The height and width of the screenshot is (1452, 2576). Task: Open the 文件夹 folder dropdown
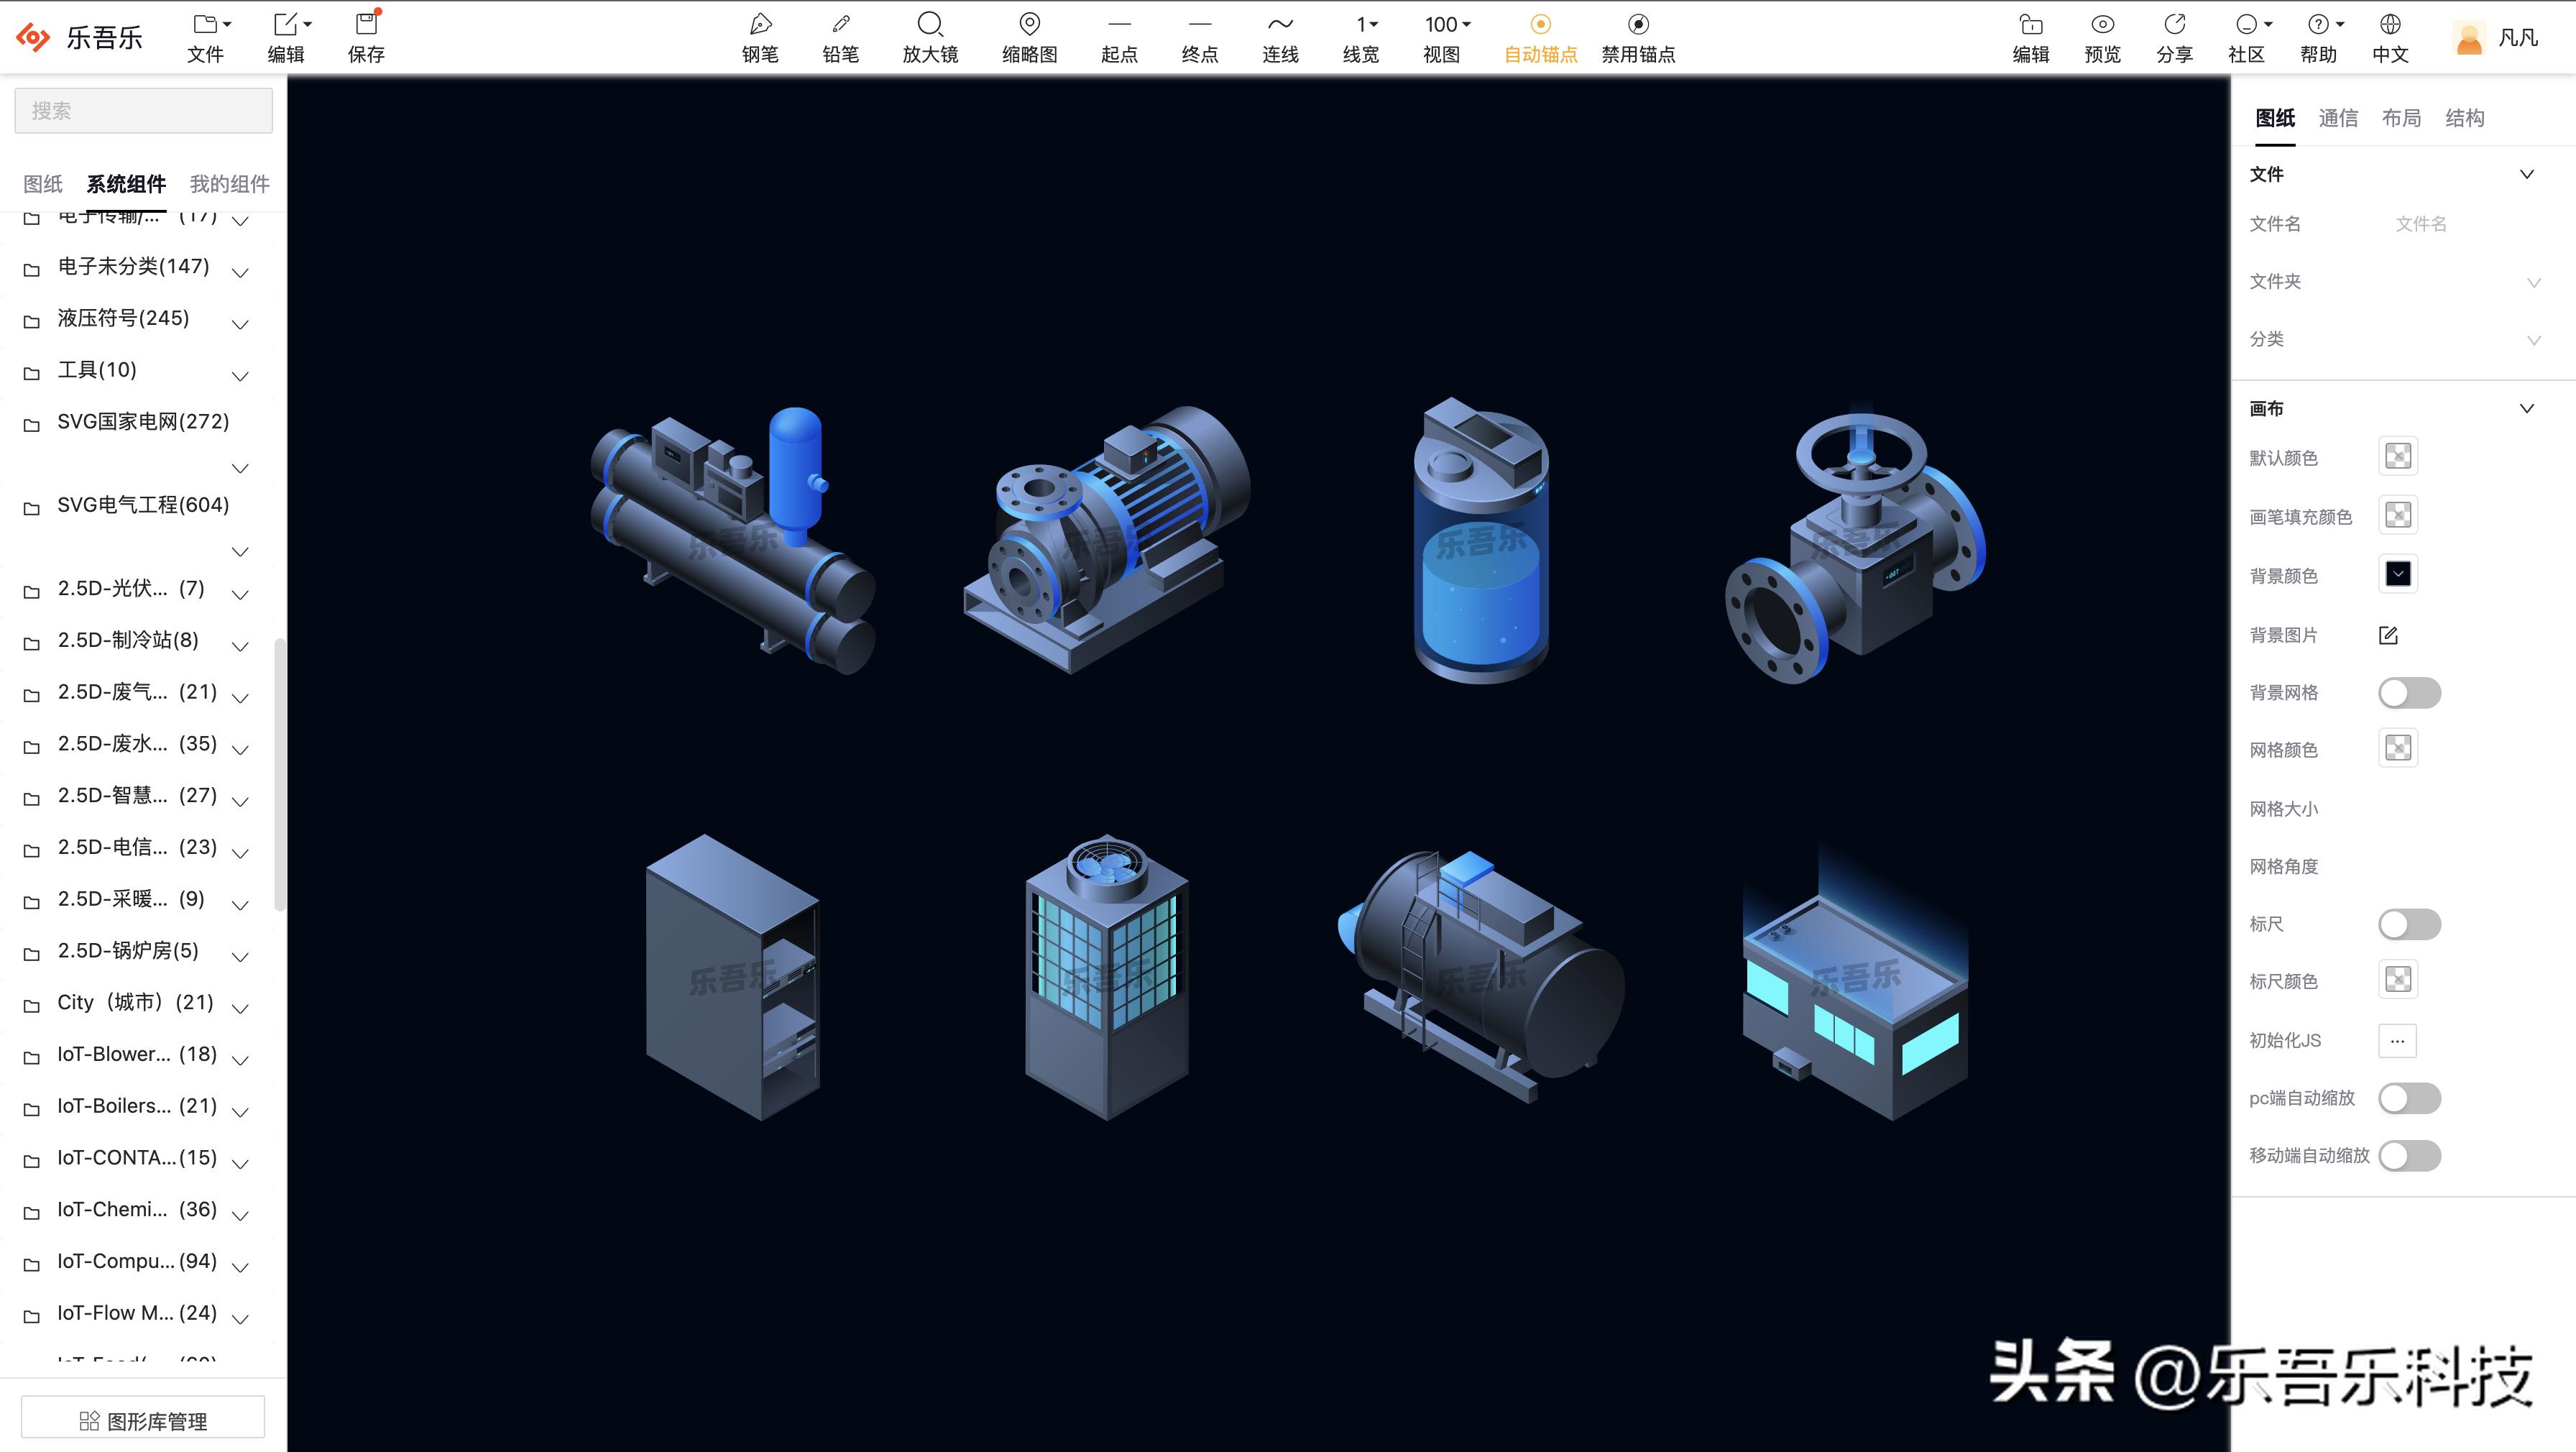pyautogui.click(x=2533, y=282)
